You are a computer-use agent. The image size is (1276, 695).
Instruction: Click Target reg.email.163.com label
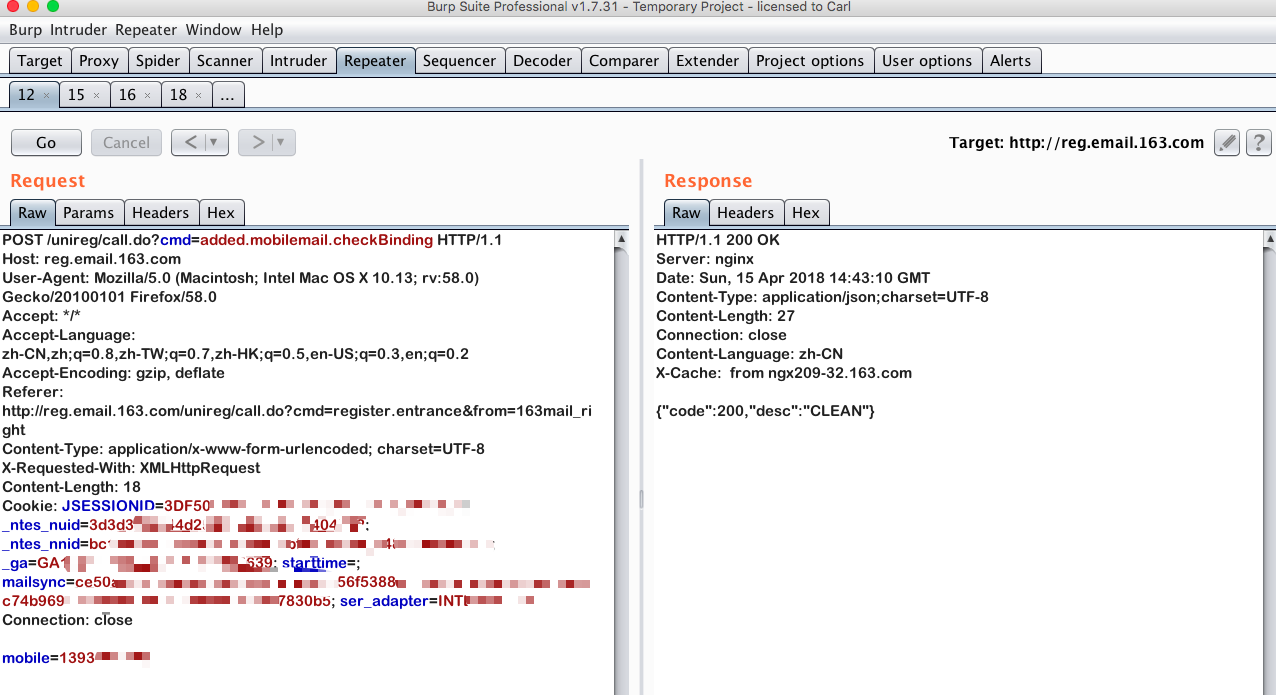click(x=1077, y=143)
